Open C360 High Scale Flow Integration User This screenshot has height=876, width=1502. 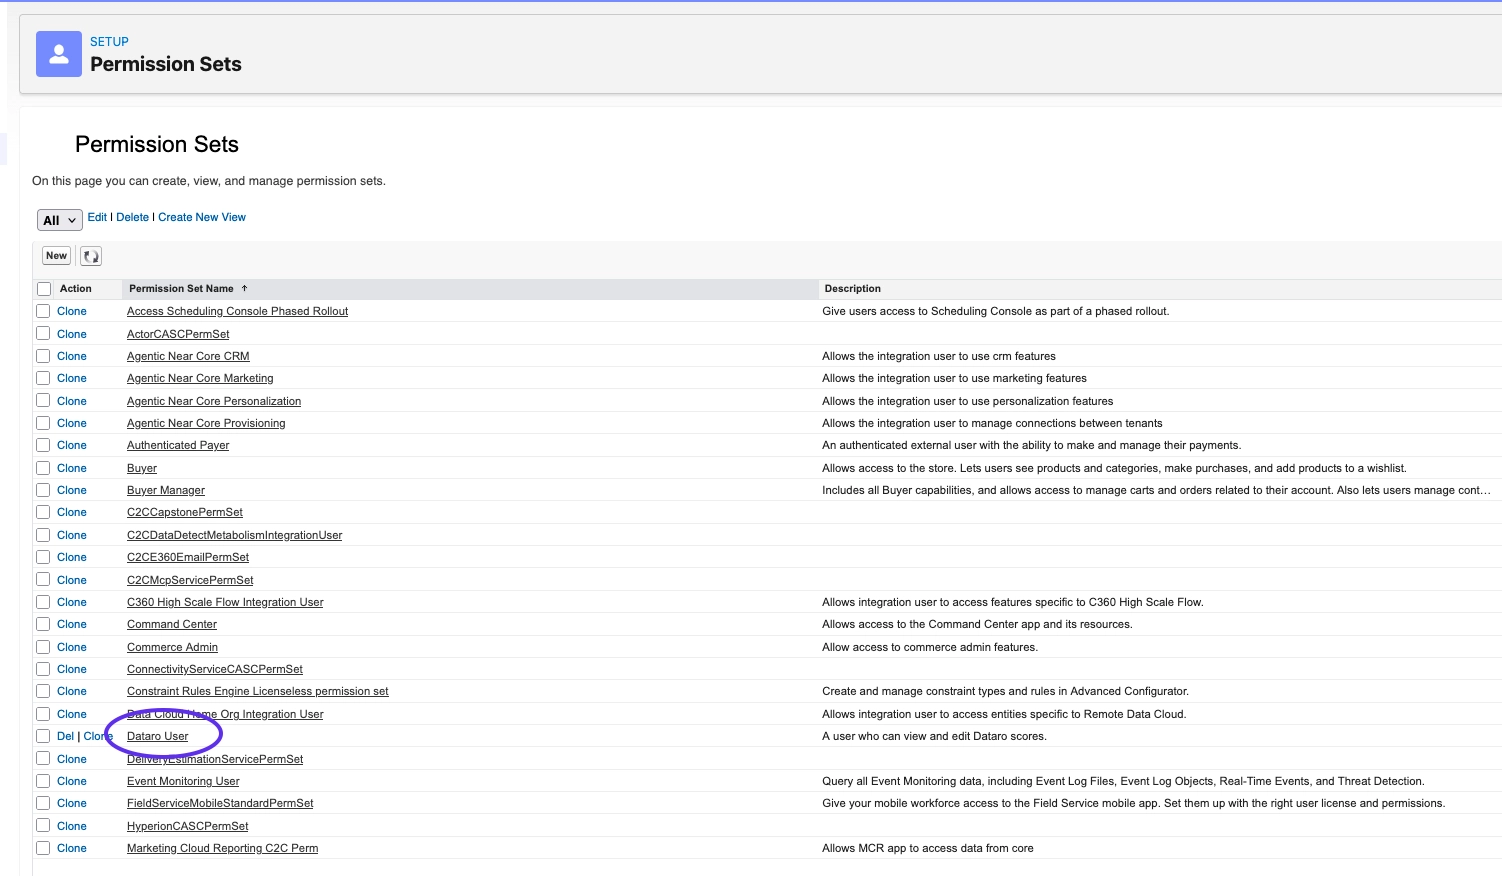[x=225, y=602]
